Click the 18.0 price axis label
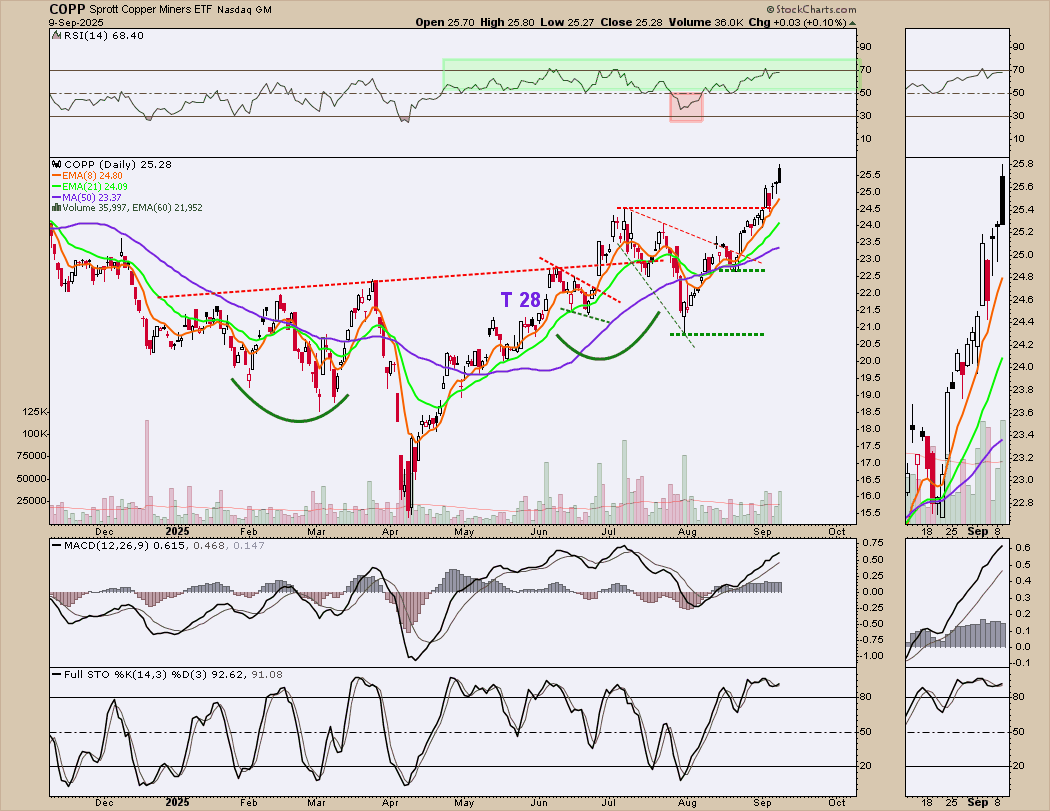Screen dimensions: 1050x811 pos(871,429)
